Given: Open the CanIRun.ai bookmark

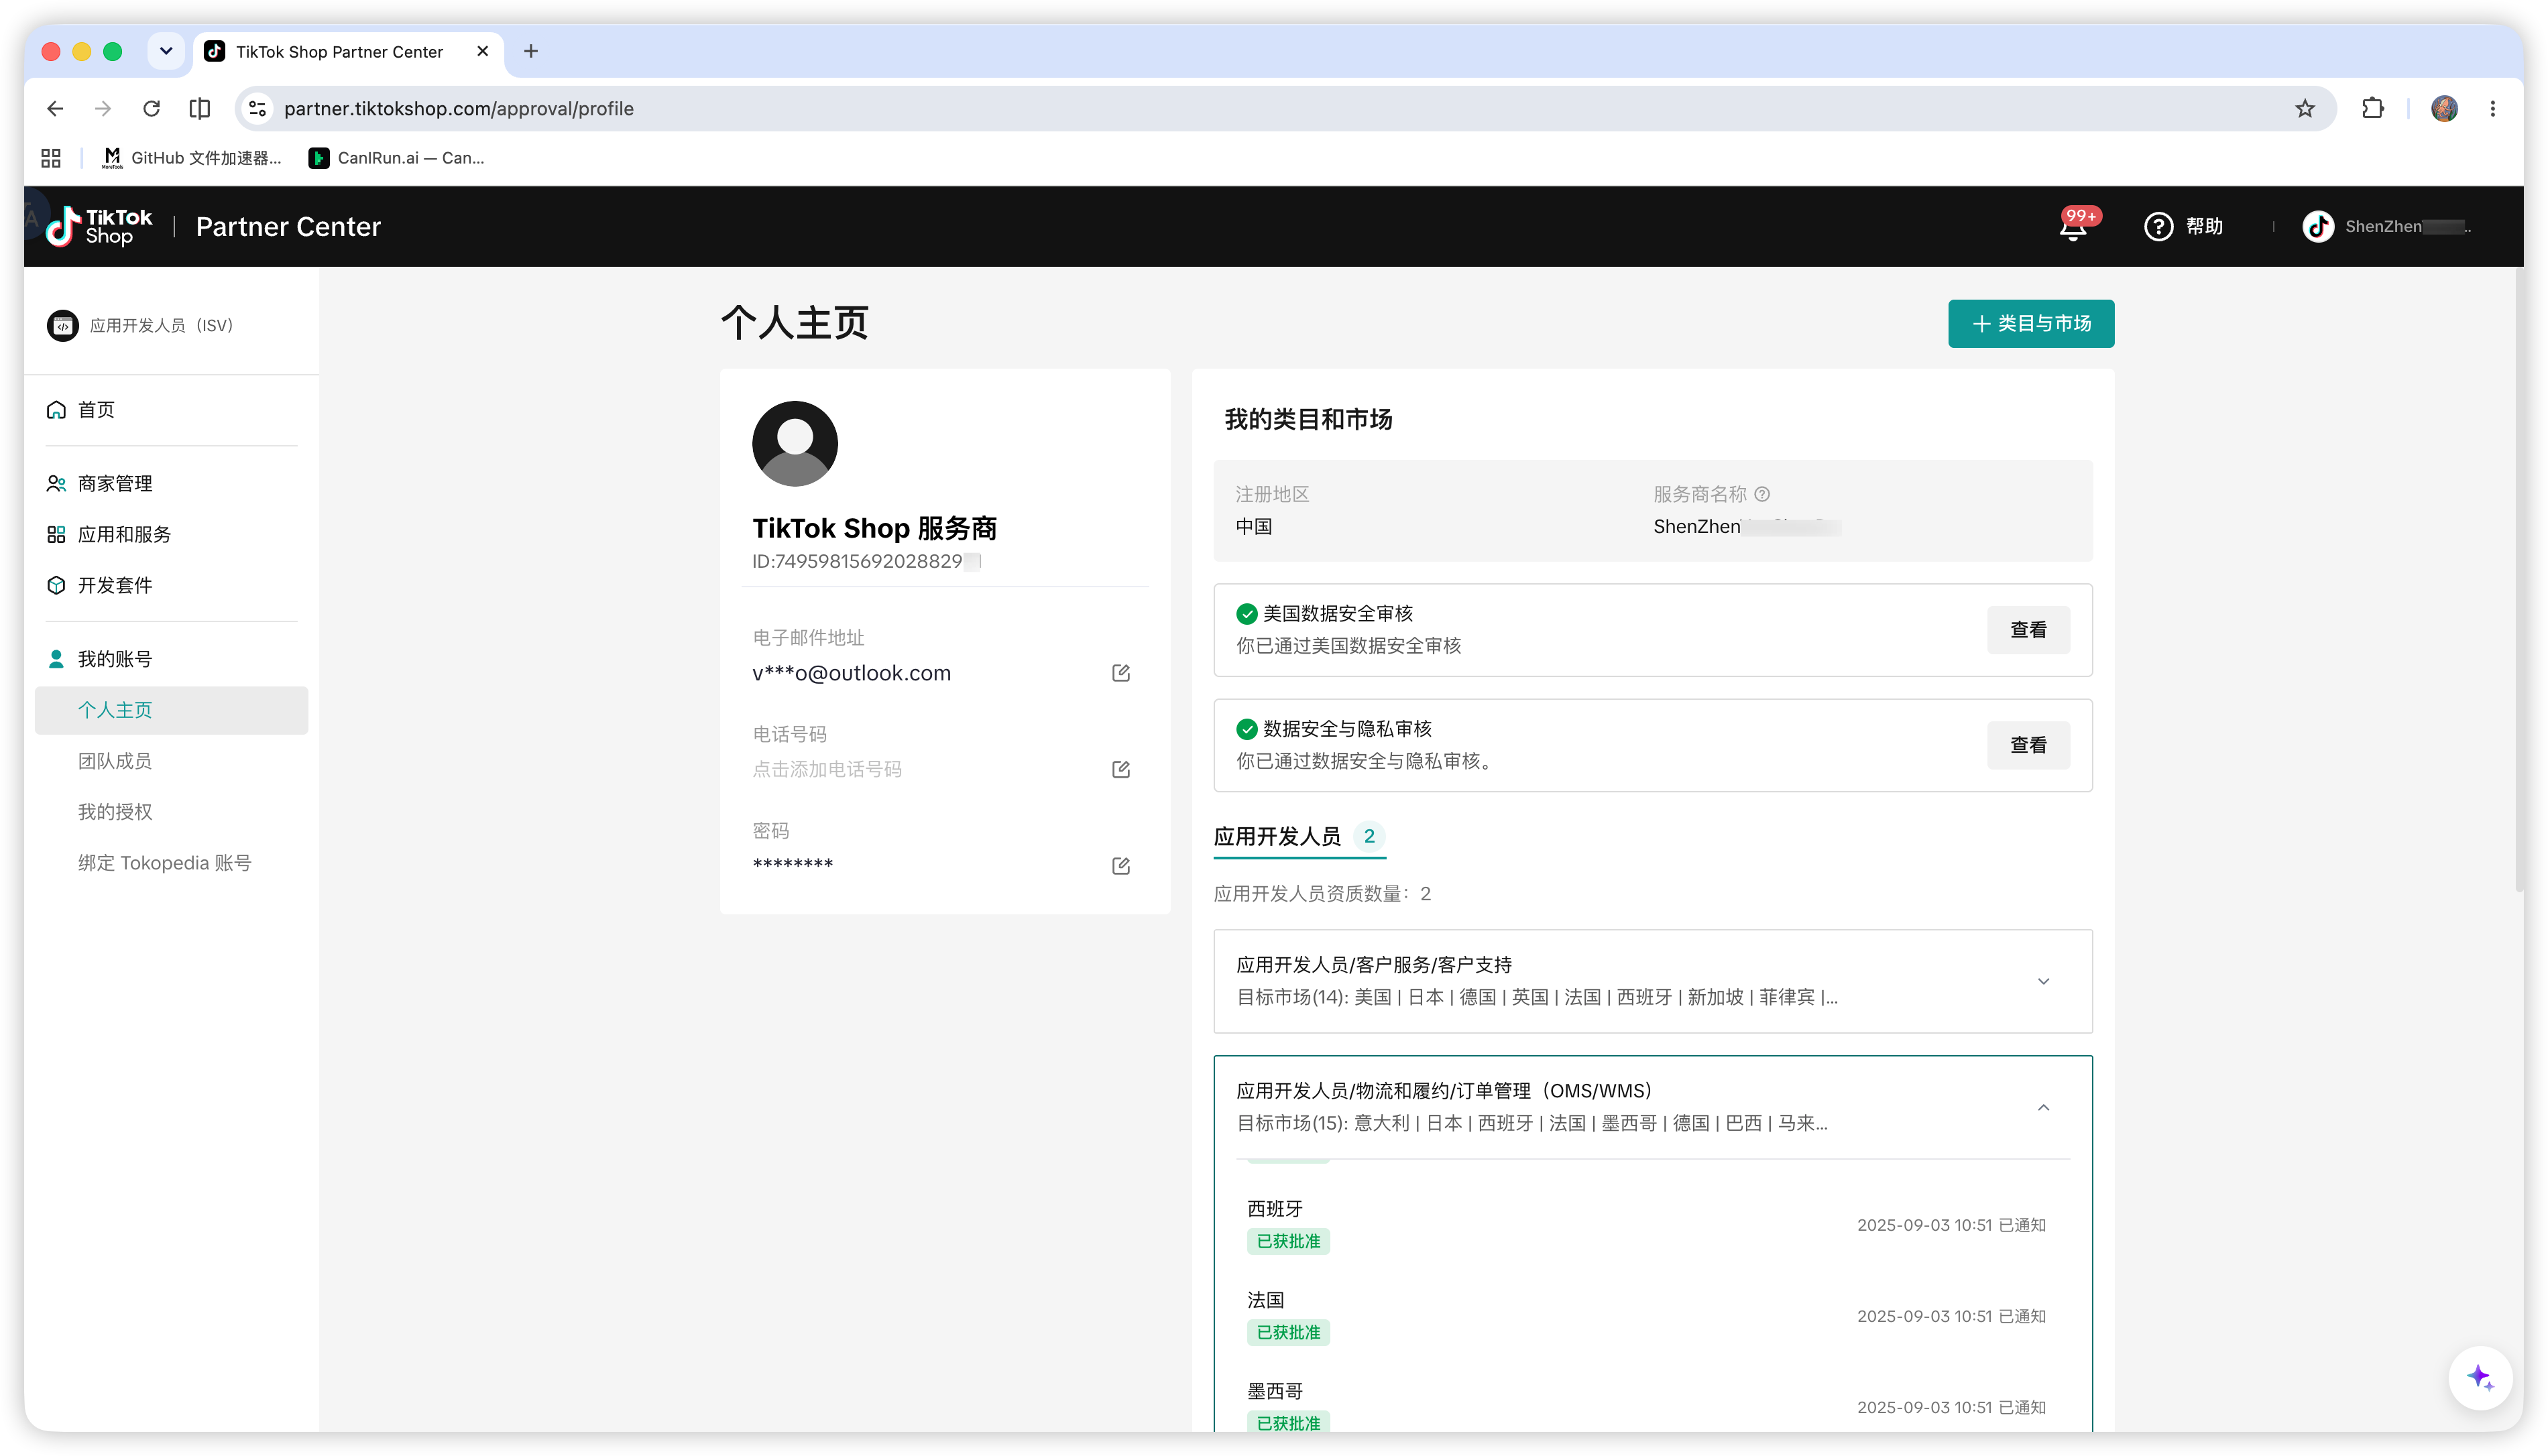Looking at the screenshot, I should [x=397, y=158].
